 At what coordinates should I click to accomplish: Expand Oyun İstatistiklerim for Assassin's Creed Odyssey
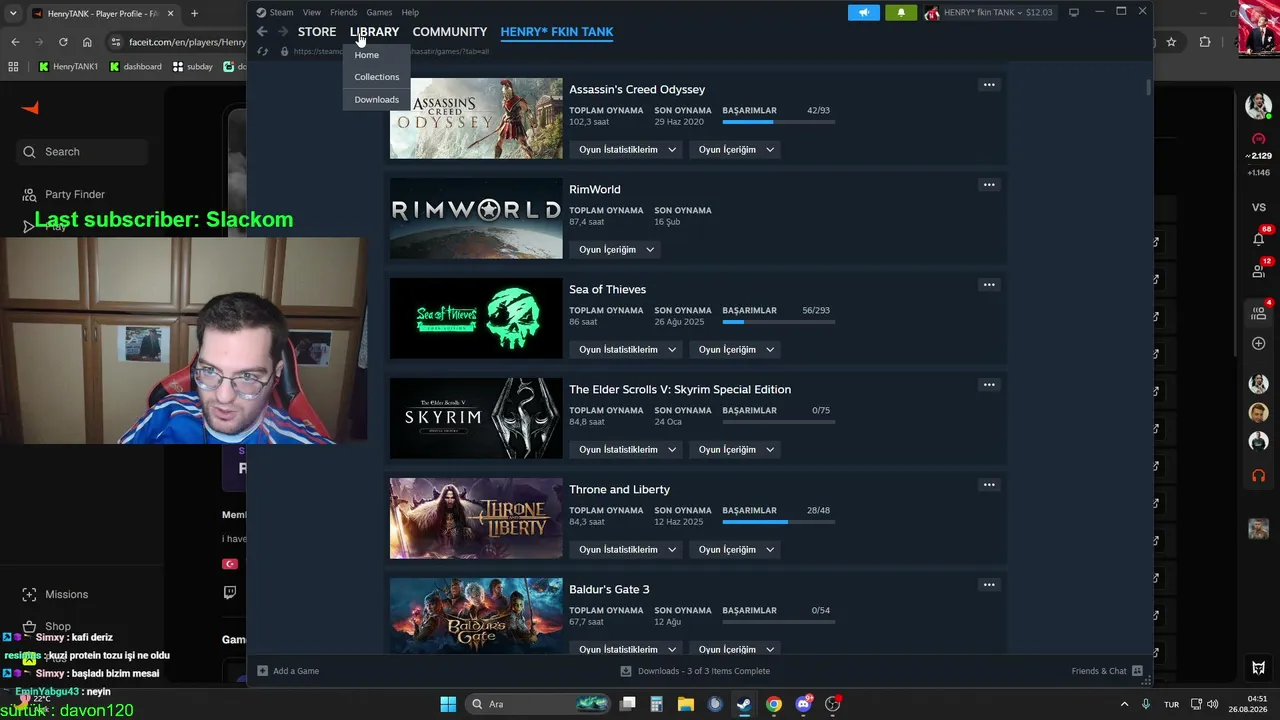click(x=628, y=150)
